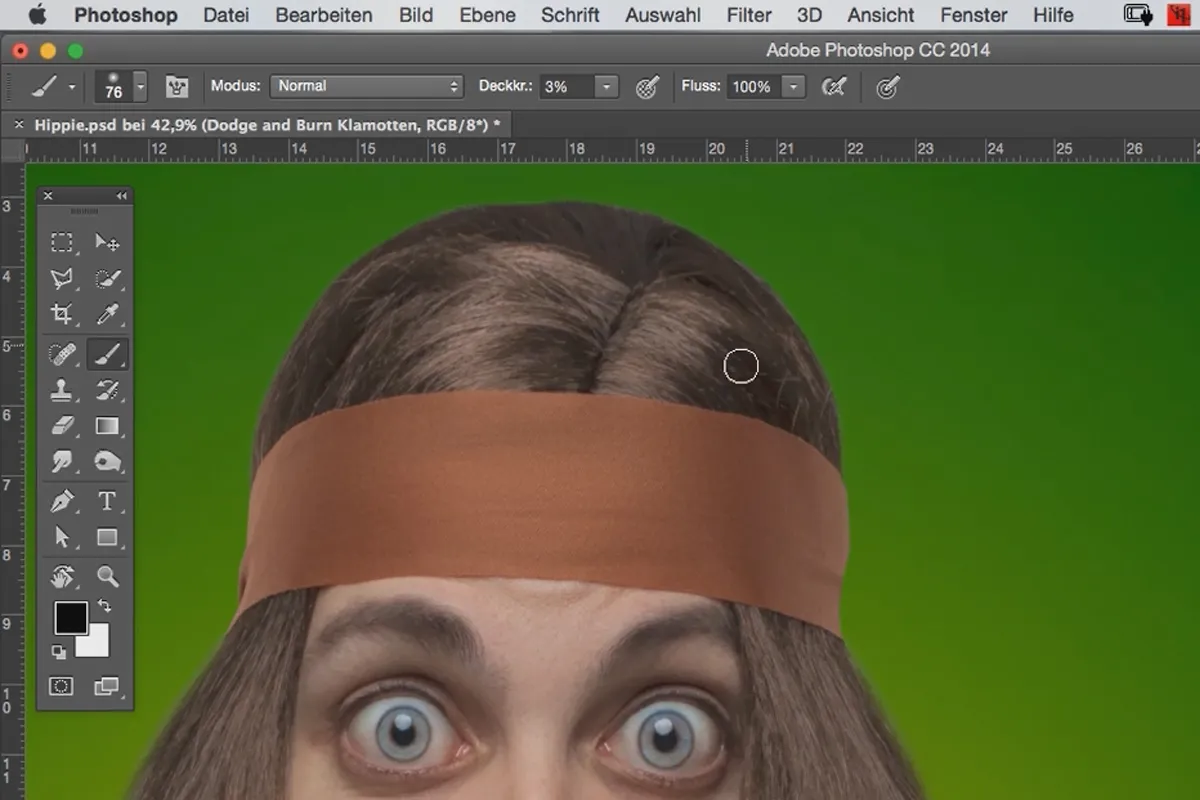Select the Zoom tool
1200x800 pixels.
point(107,576)
